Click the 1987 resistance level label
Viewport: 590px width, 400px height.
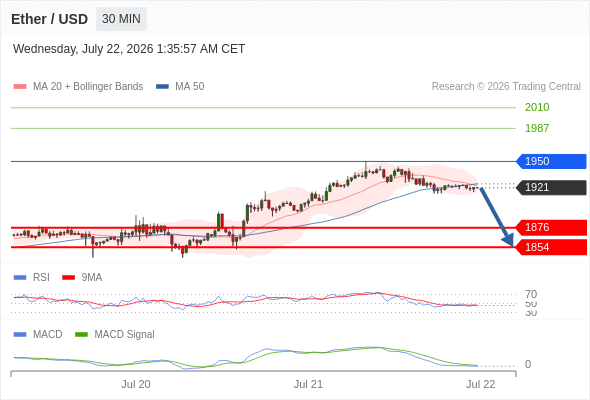[537, 128]
